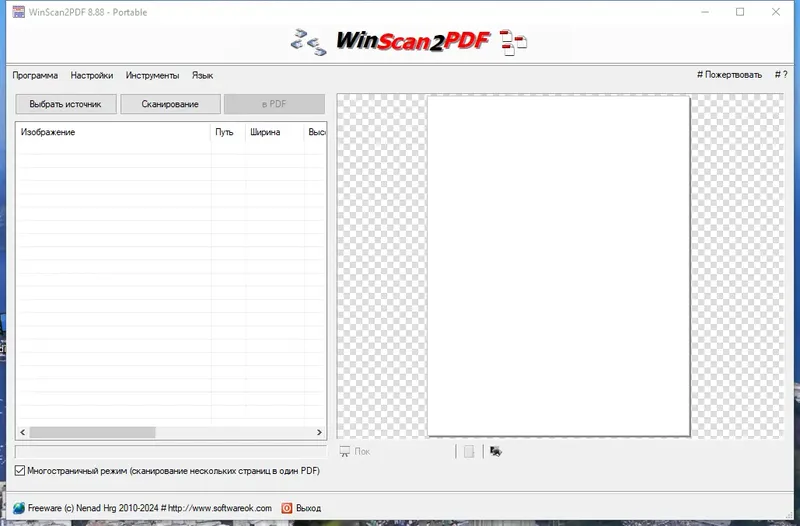Open the Программа menu
This screenshot has width=800, height=526.
[35, 76]
